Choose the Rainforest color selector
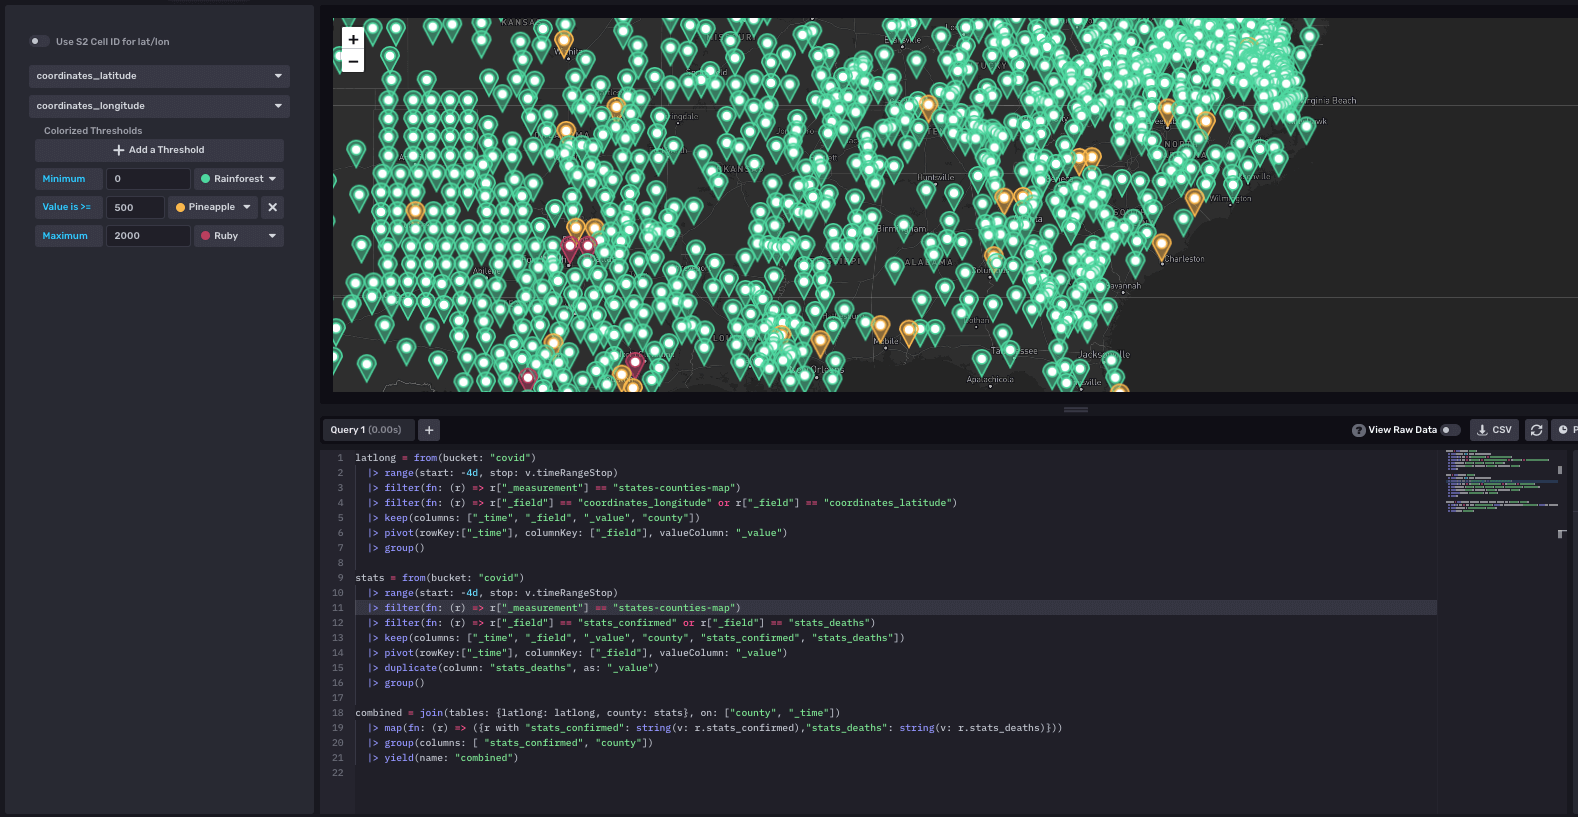The image size is (1578, 817). point(238,179)
